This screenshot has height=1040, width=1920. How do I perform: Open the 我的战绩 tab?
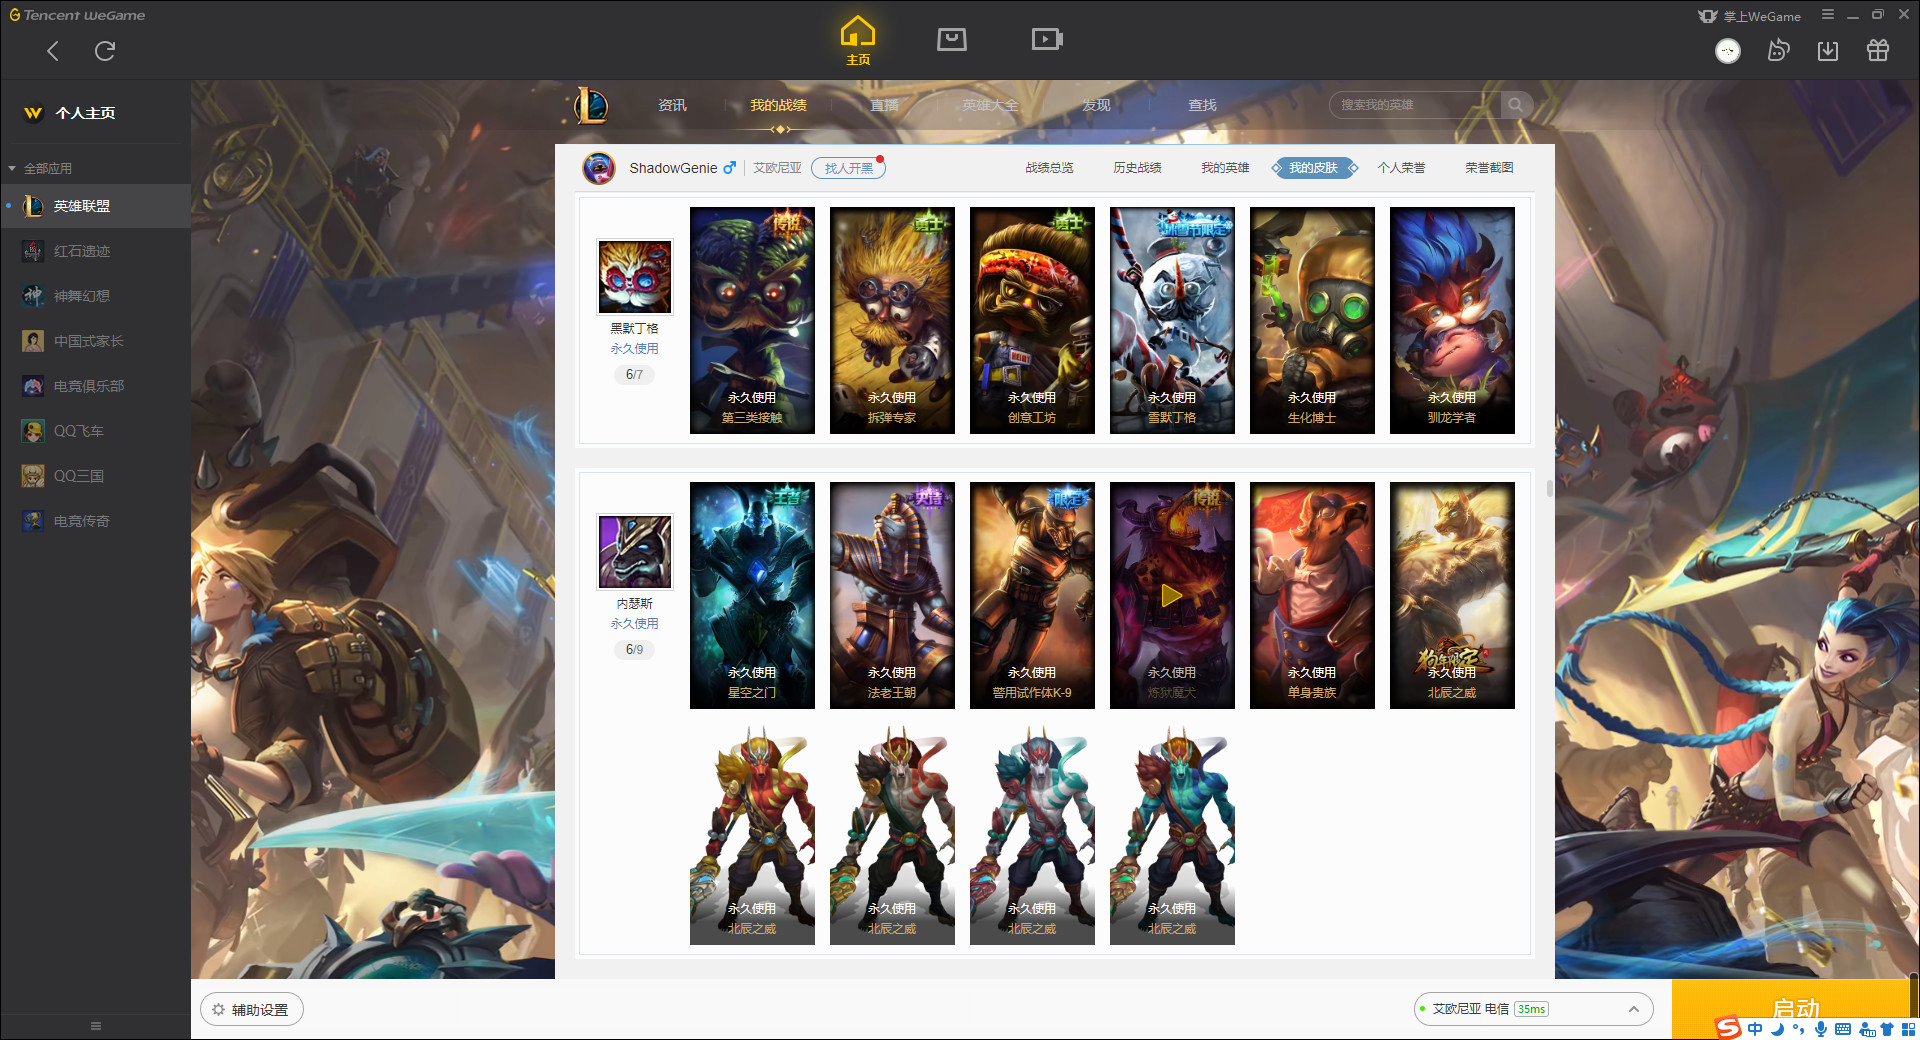[x=778, y=105]
